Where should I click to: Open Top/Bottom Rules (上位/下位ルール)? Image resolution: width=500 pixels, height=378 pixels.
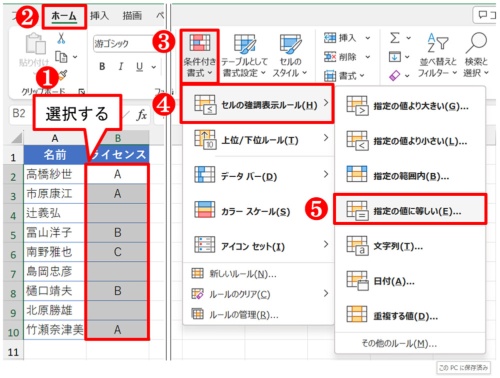coord(259,140)
